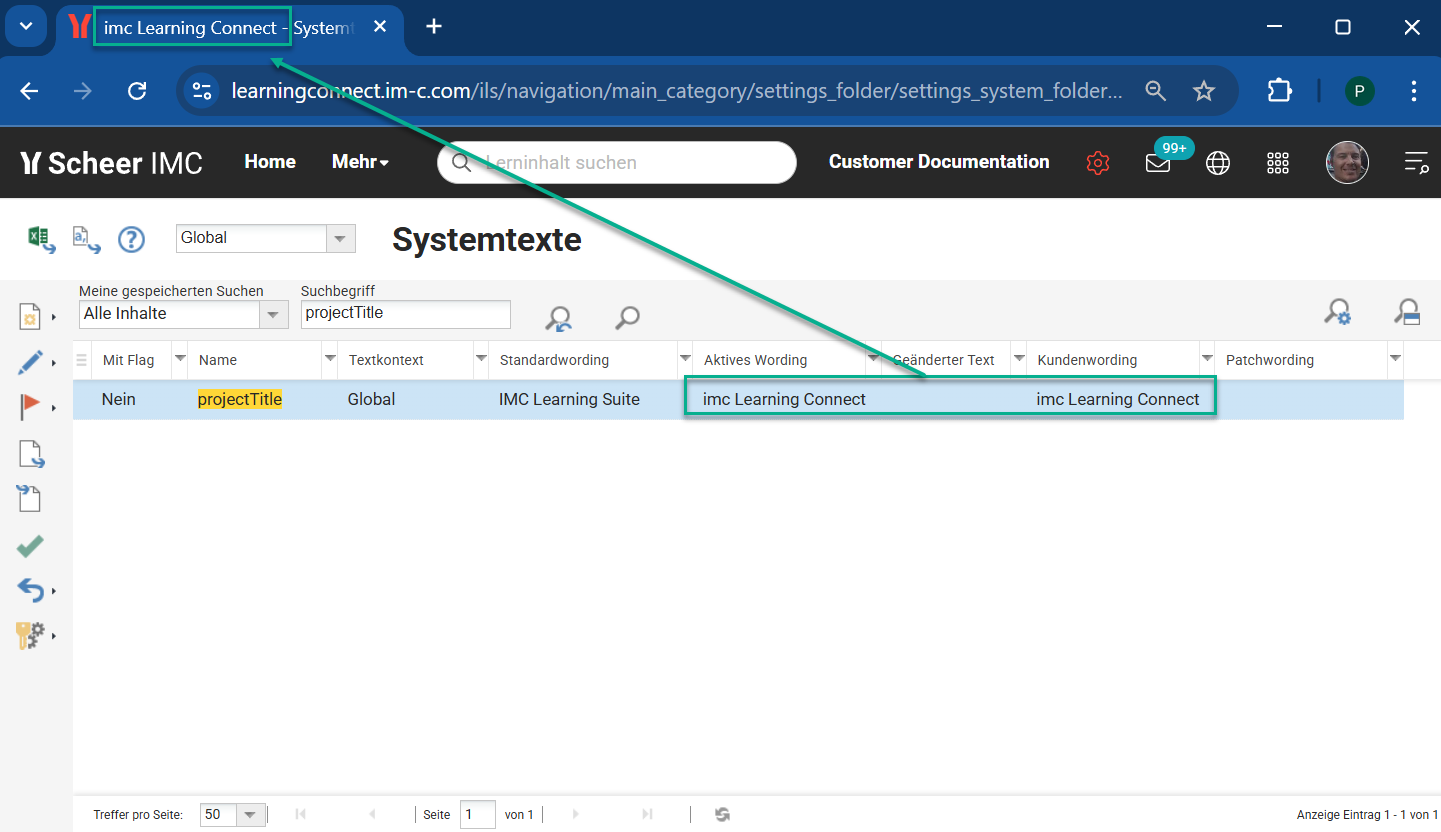1441x832 pixels.
Task: Open the 'Mehr' menu in the navigation bar
Action: tap(359, 162)
